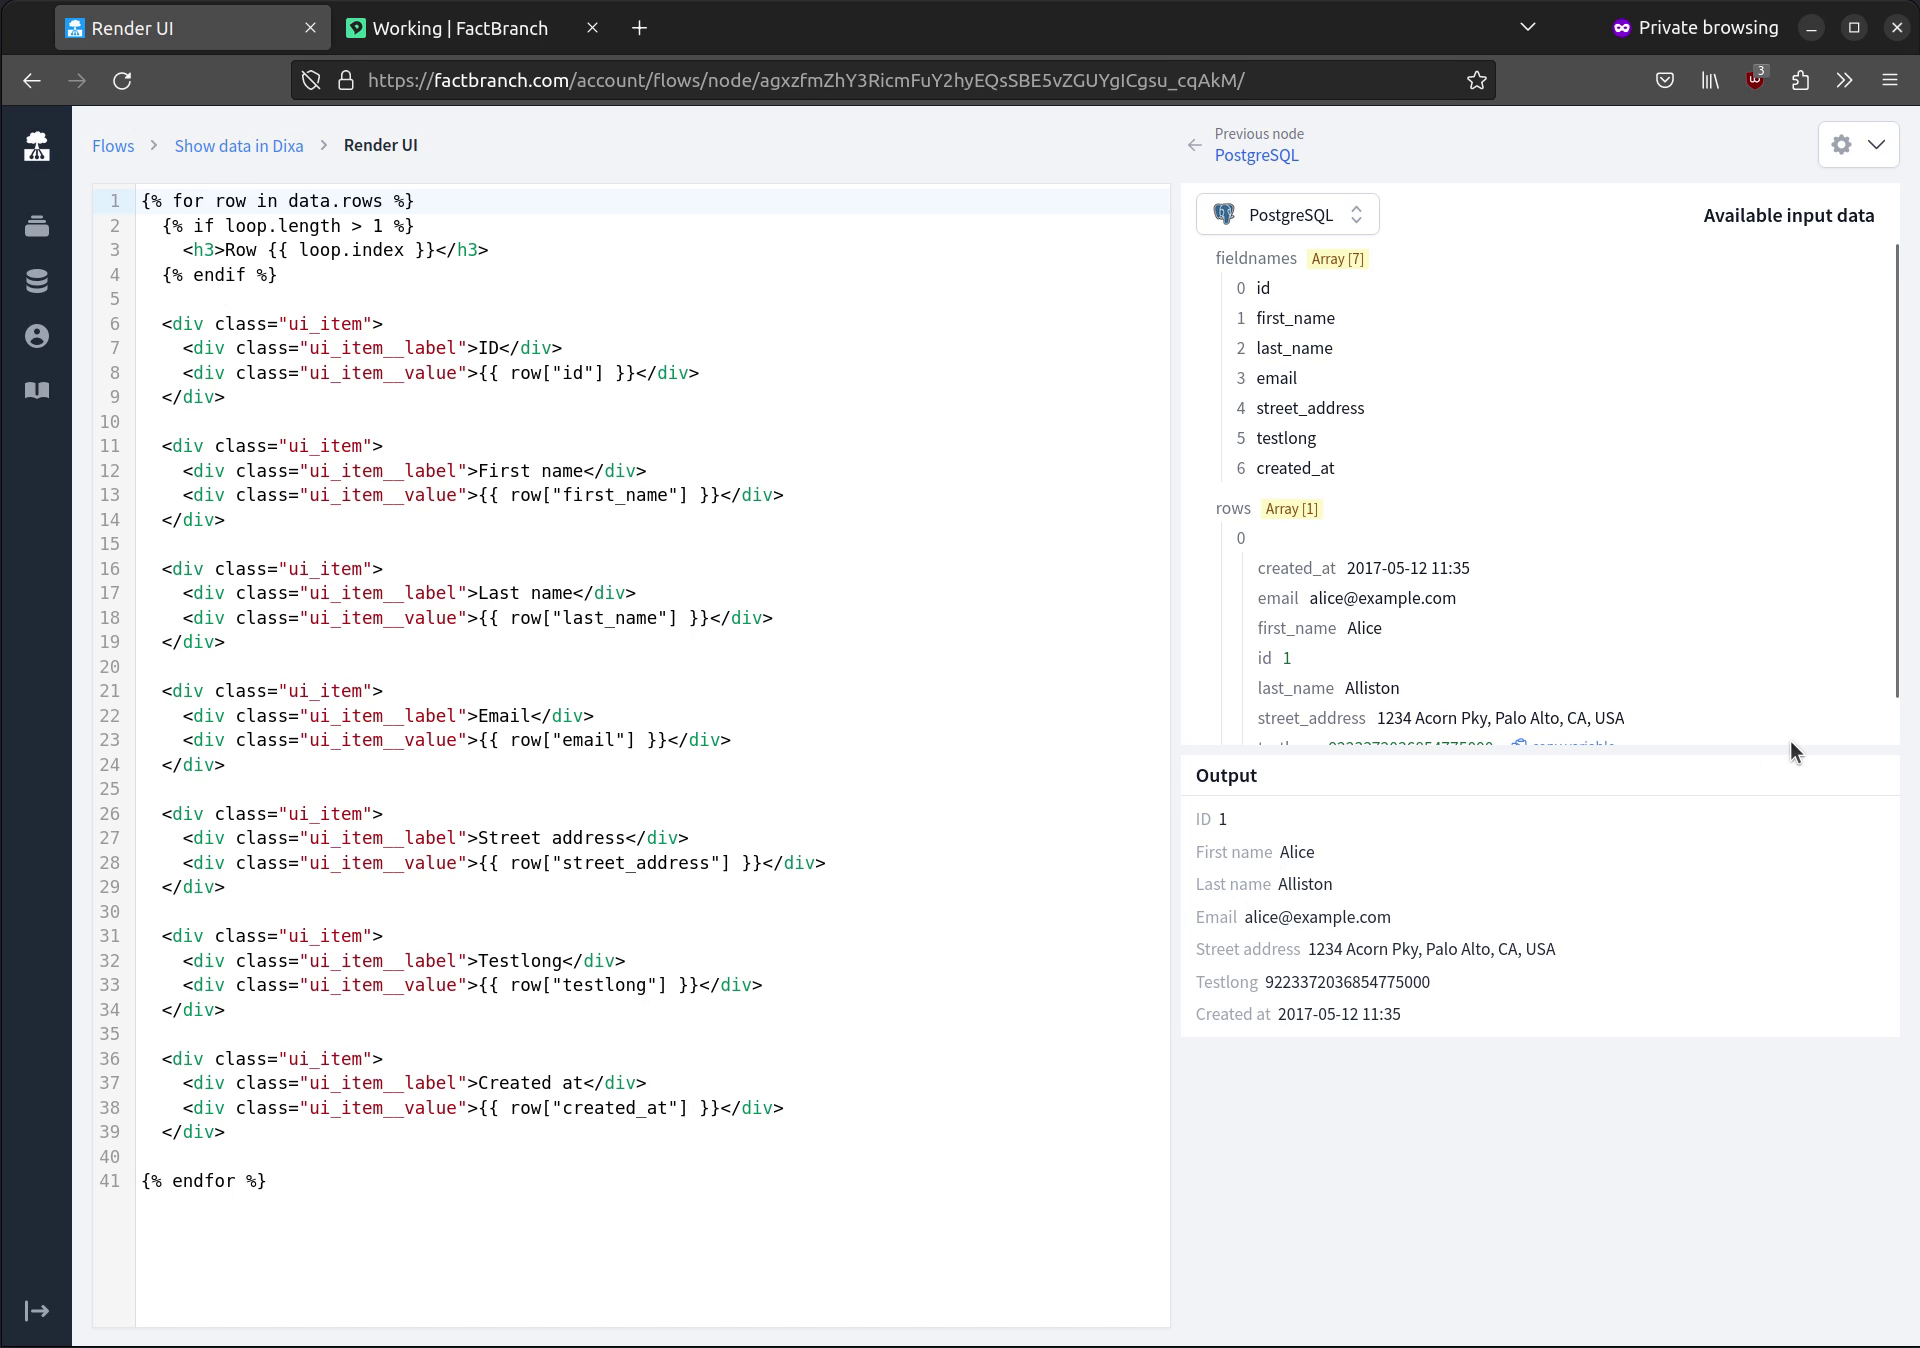The width and height of the screenshot is (1920, 1348).
Task: Follow the PostgreSQL previous node link
Action: point(1256,155)
